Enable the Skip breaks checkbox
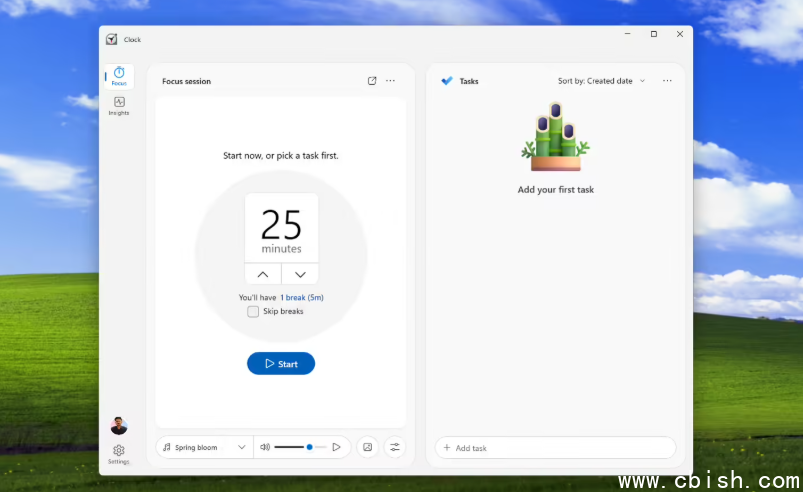The height and width of the screenshot is (492, 803). click(253, 312)
